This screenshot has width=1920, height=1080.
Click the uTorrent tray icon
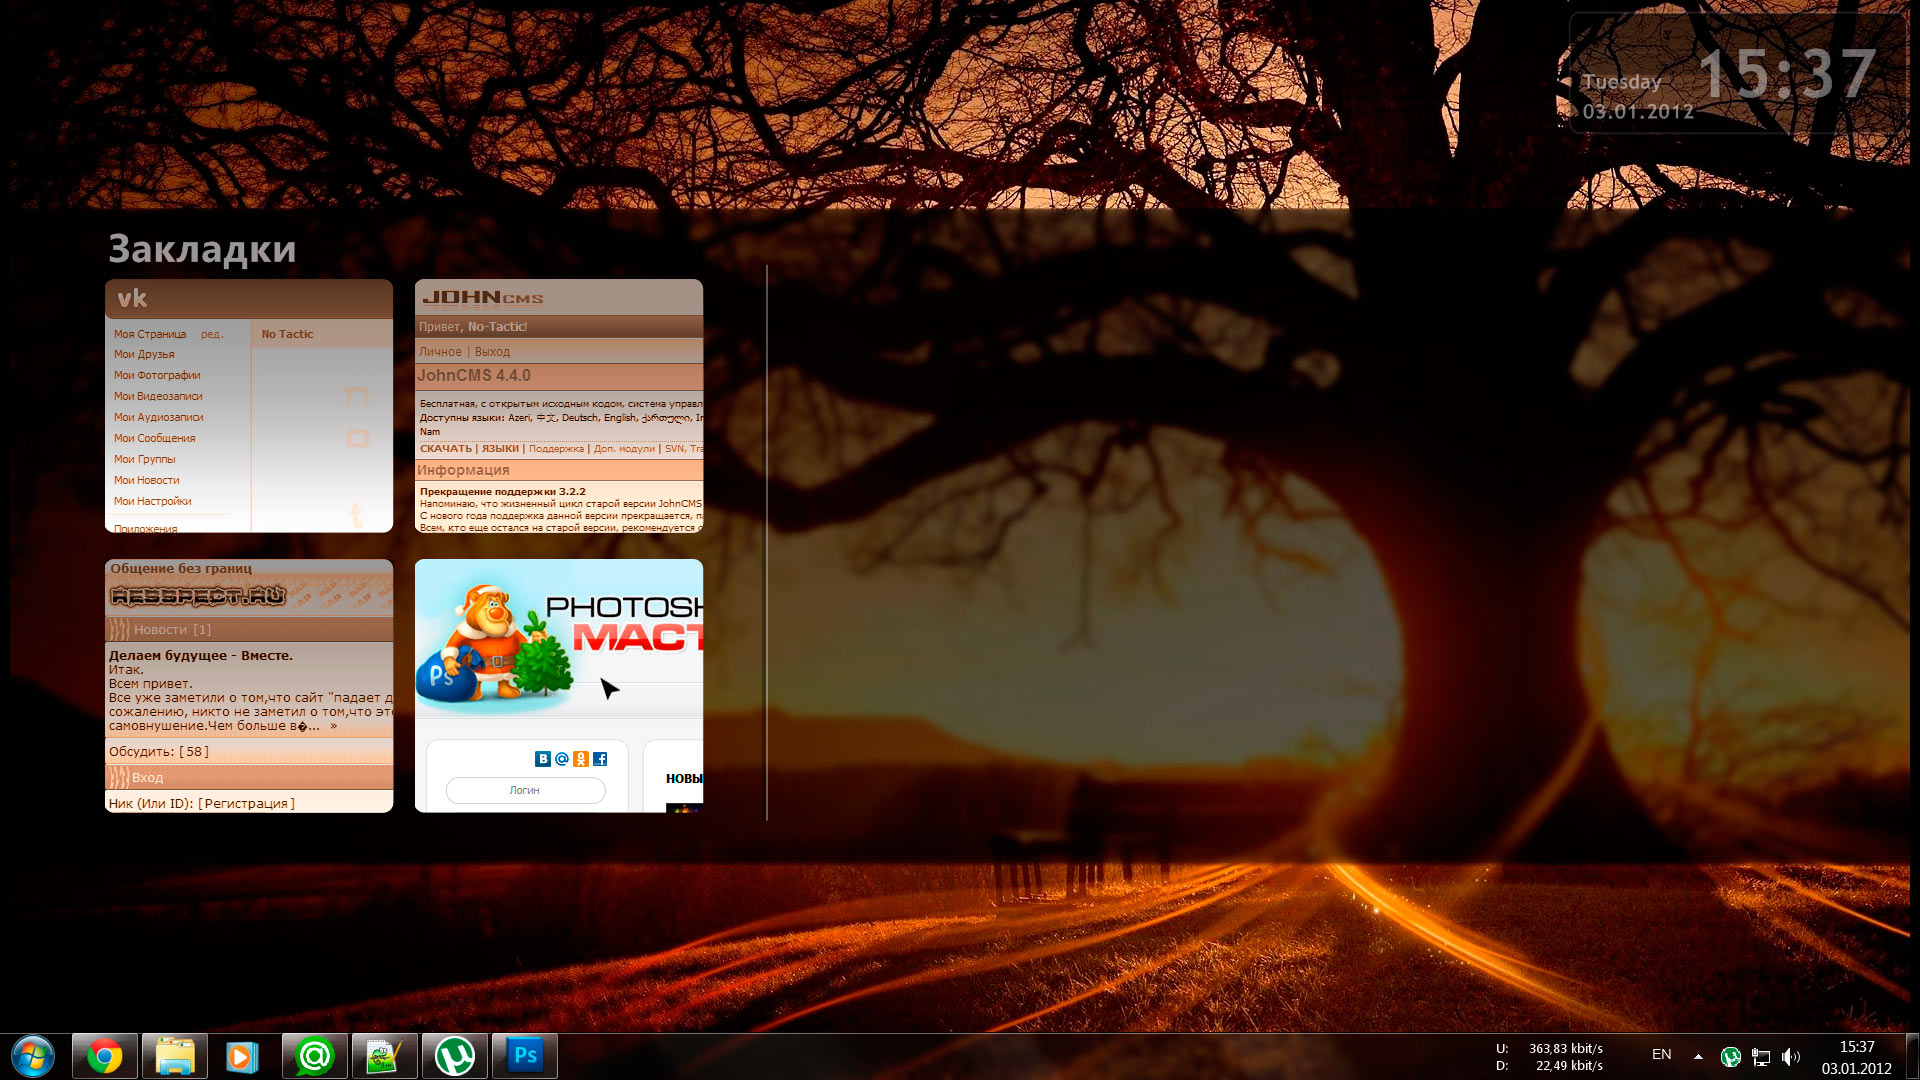[1731, 1056]
